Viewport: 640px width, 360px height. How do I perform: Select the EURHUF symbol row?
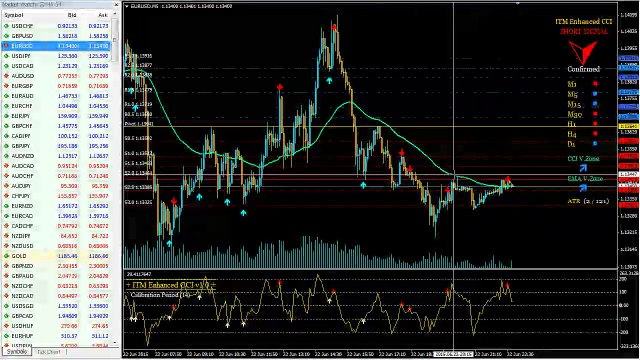[56, 336]
